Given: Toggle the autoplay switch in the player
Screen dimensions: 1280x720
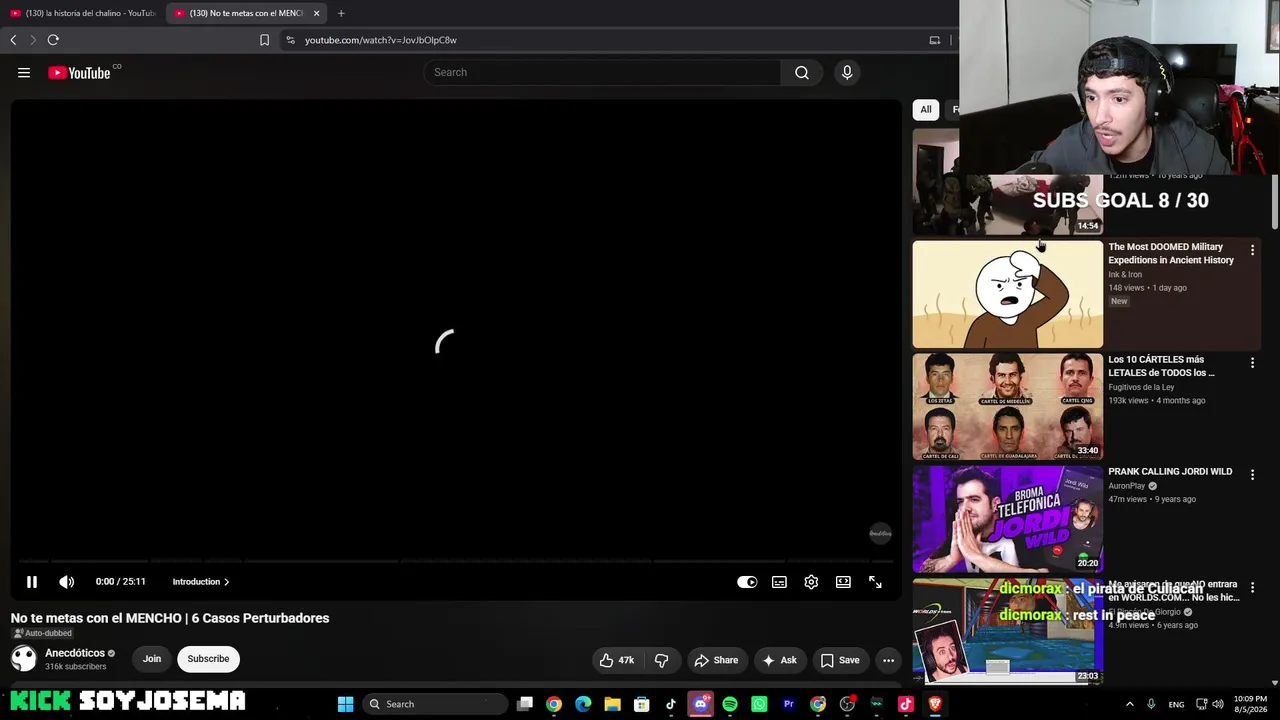Looking at the screenshot, I should (x=747, y=582).
